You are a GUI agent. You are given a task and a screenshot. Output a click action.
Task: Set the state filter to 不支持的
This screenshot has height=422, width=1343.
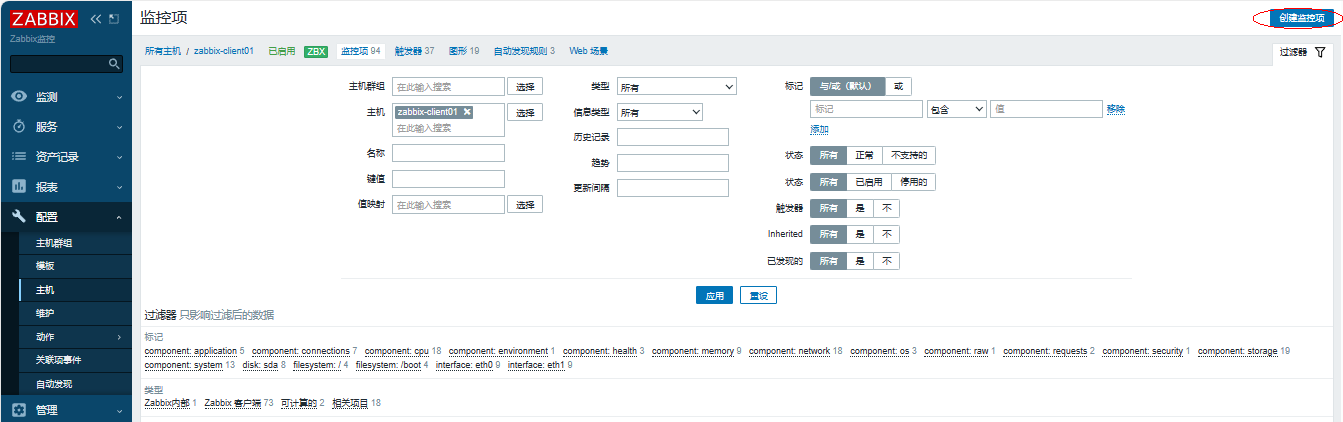click(x=909, y=156)
